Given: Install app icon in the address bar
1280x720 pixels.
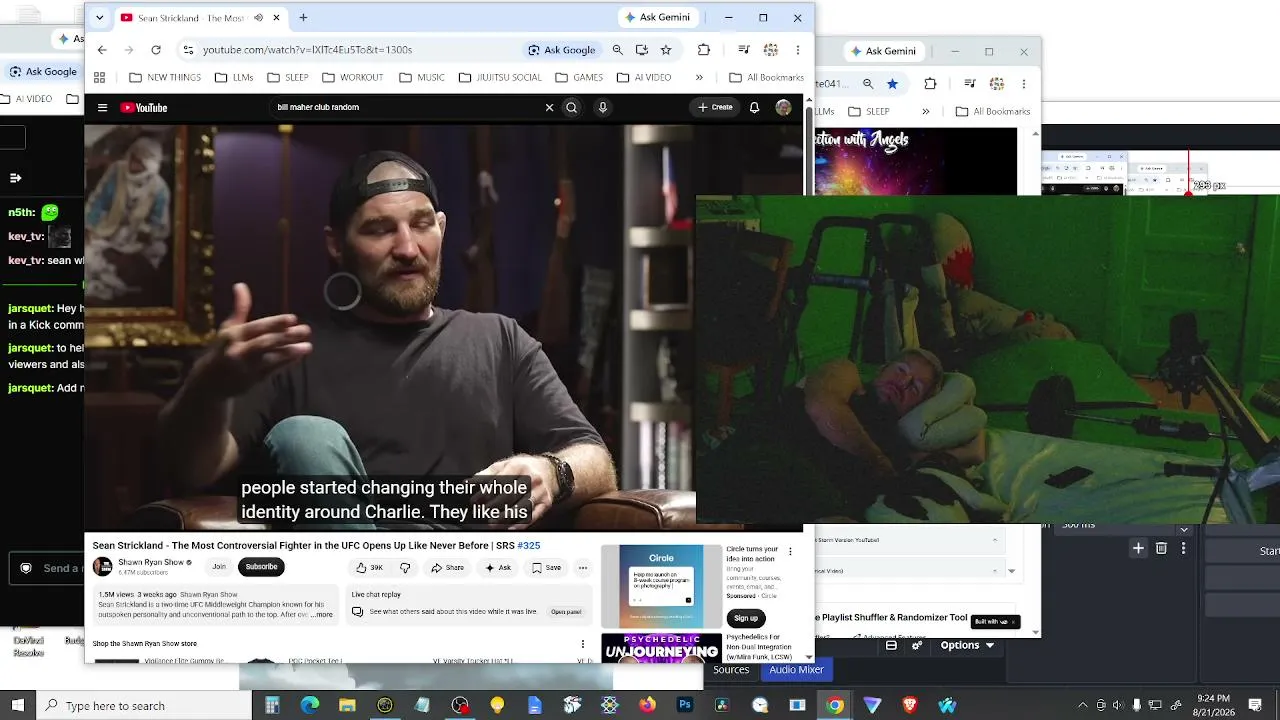Looking at the screenshot, I should (642, 50).
